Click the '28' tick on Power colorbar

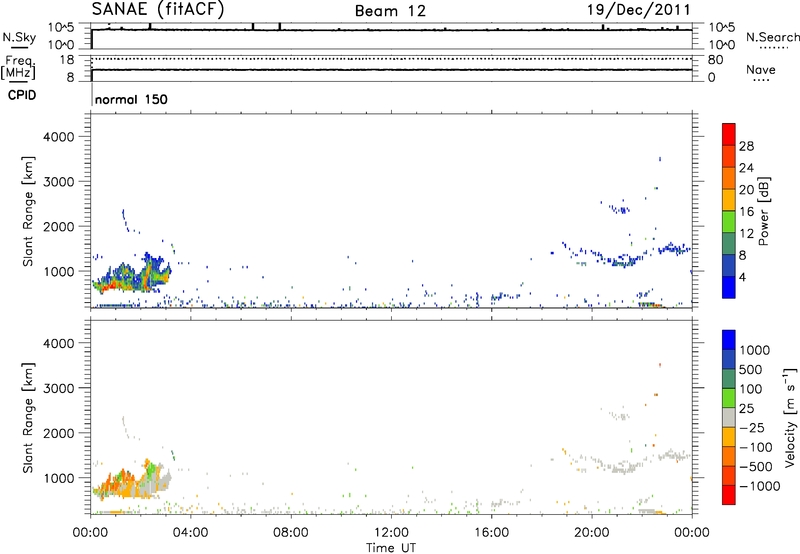pyautogui.click(x=746, y=146)
